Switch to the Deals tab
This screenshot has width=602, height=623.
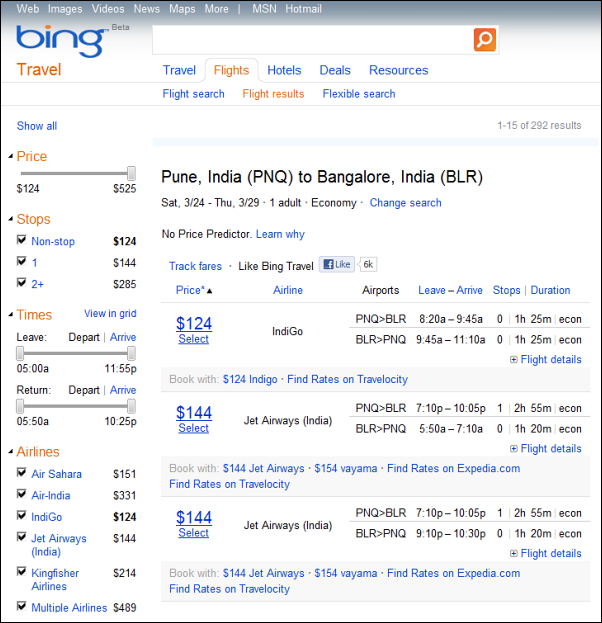335,70
